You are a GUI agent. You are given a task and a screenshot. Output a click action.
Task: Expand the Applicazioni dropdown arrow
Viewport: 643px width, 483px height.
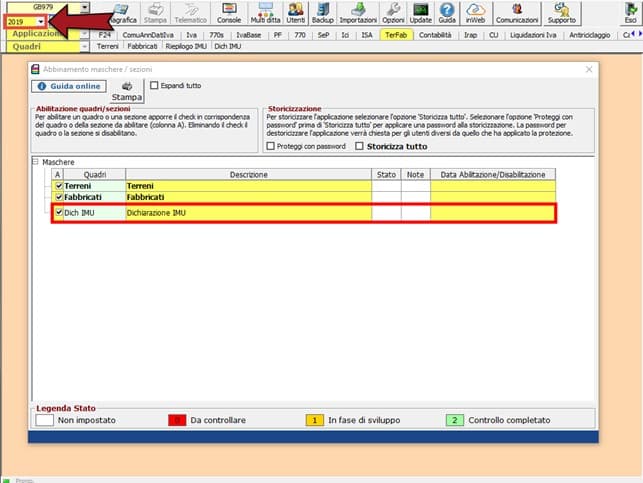tap(84, 34)
